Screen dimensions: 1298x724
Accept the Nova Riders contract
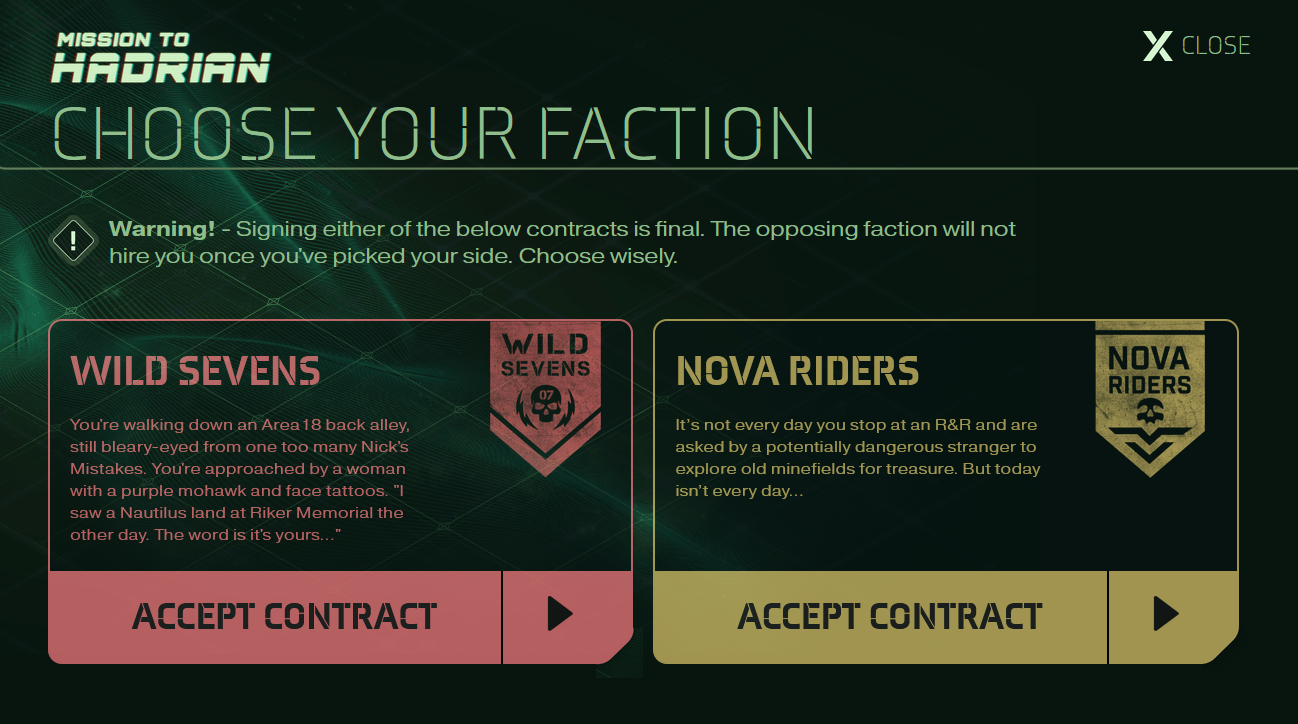889,616
